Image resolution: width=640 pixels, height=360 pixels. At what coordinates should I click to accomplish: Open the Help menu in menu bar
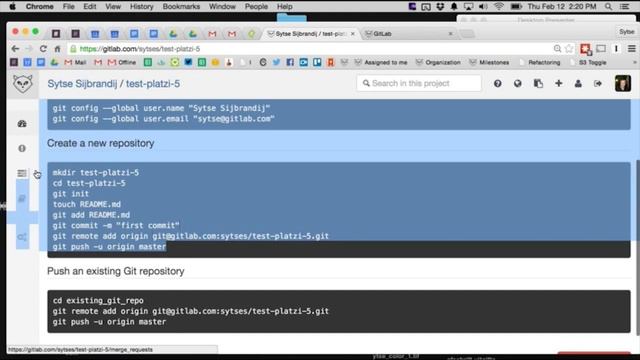(x=284, y=7)
